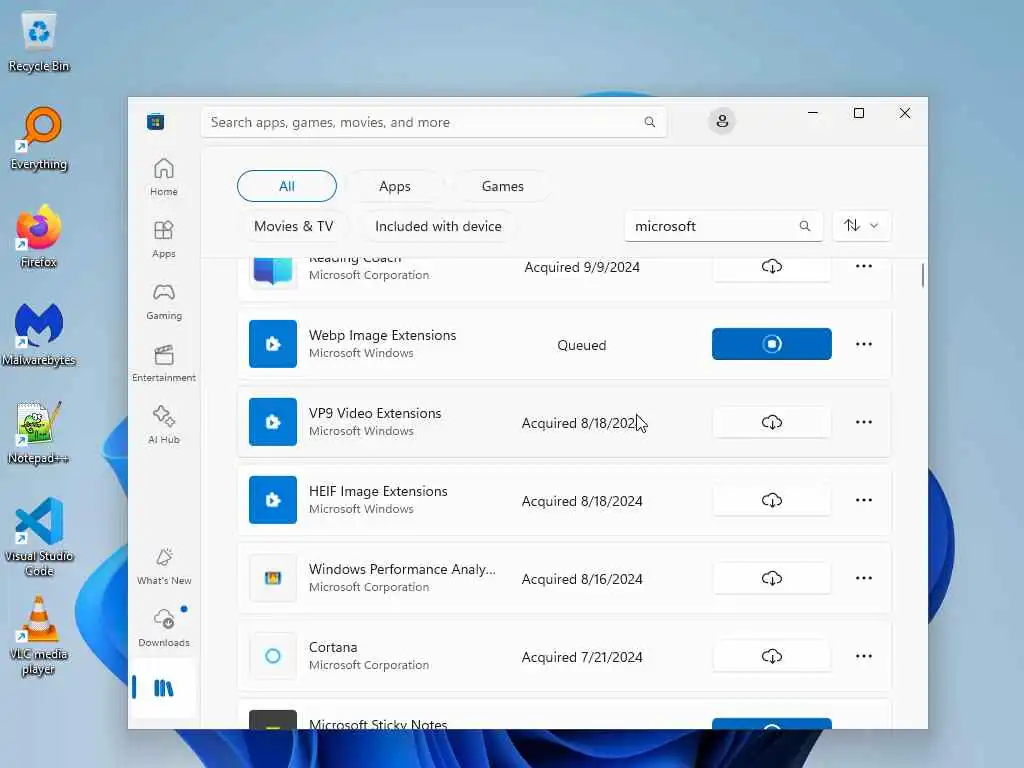
Task: Open Library icon in sidebar
Action: pos(163,688)
